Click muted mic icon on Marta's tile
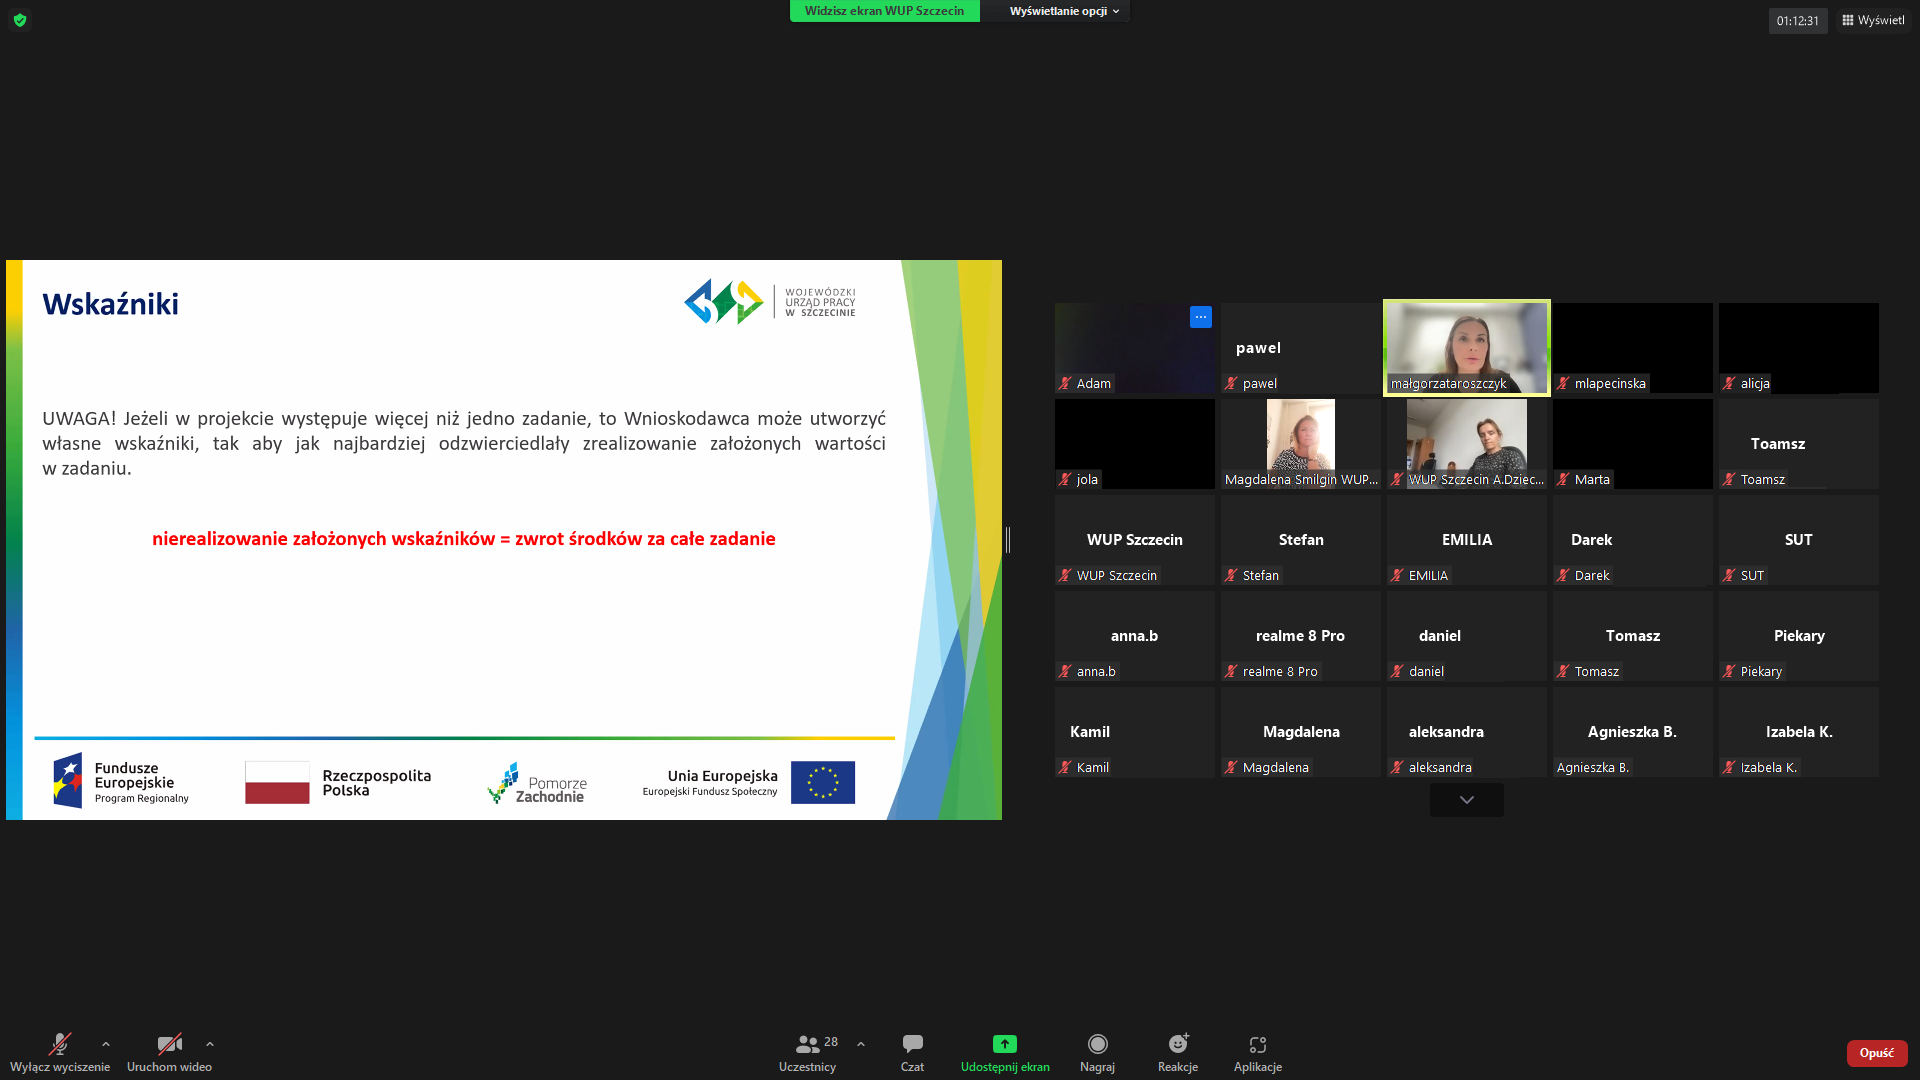This screenshot has height=1080, width=1920. point(1564,480)
